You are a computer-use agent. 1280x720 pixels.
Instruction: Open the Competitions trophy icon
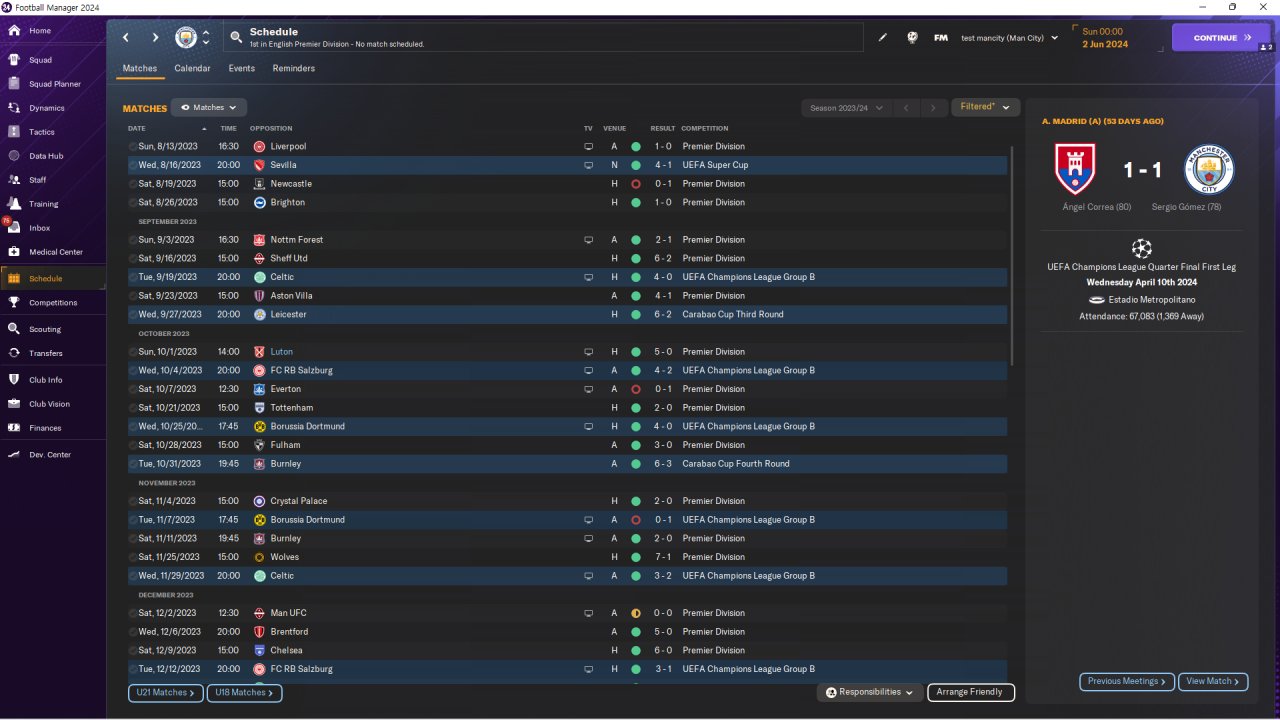[x=14, y=302]
